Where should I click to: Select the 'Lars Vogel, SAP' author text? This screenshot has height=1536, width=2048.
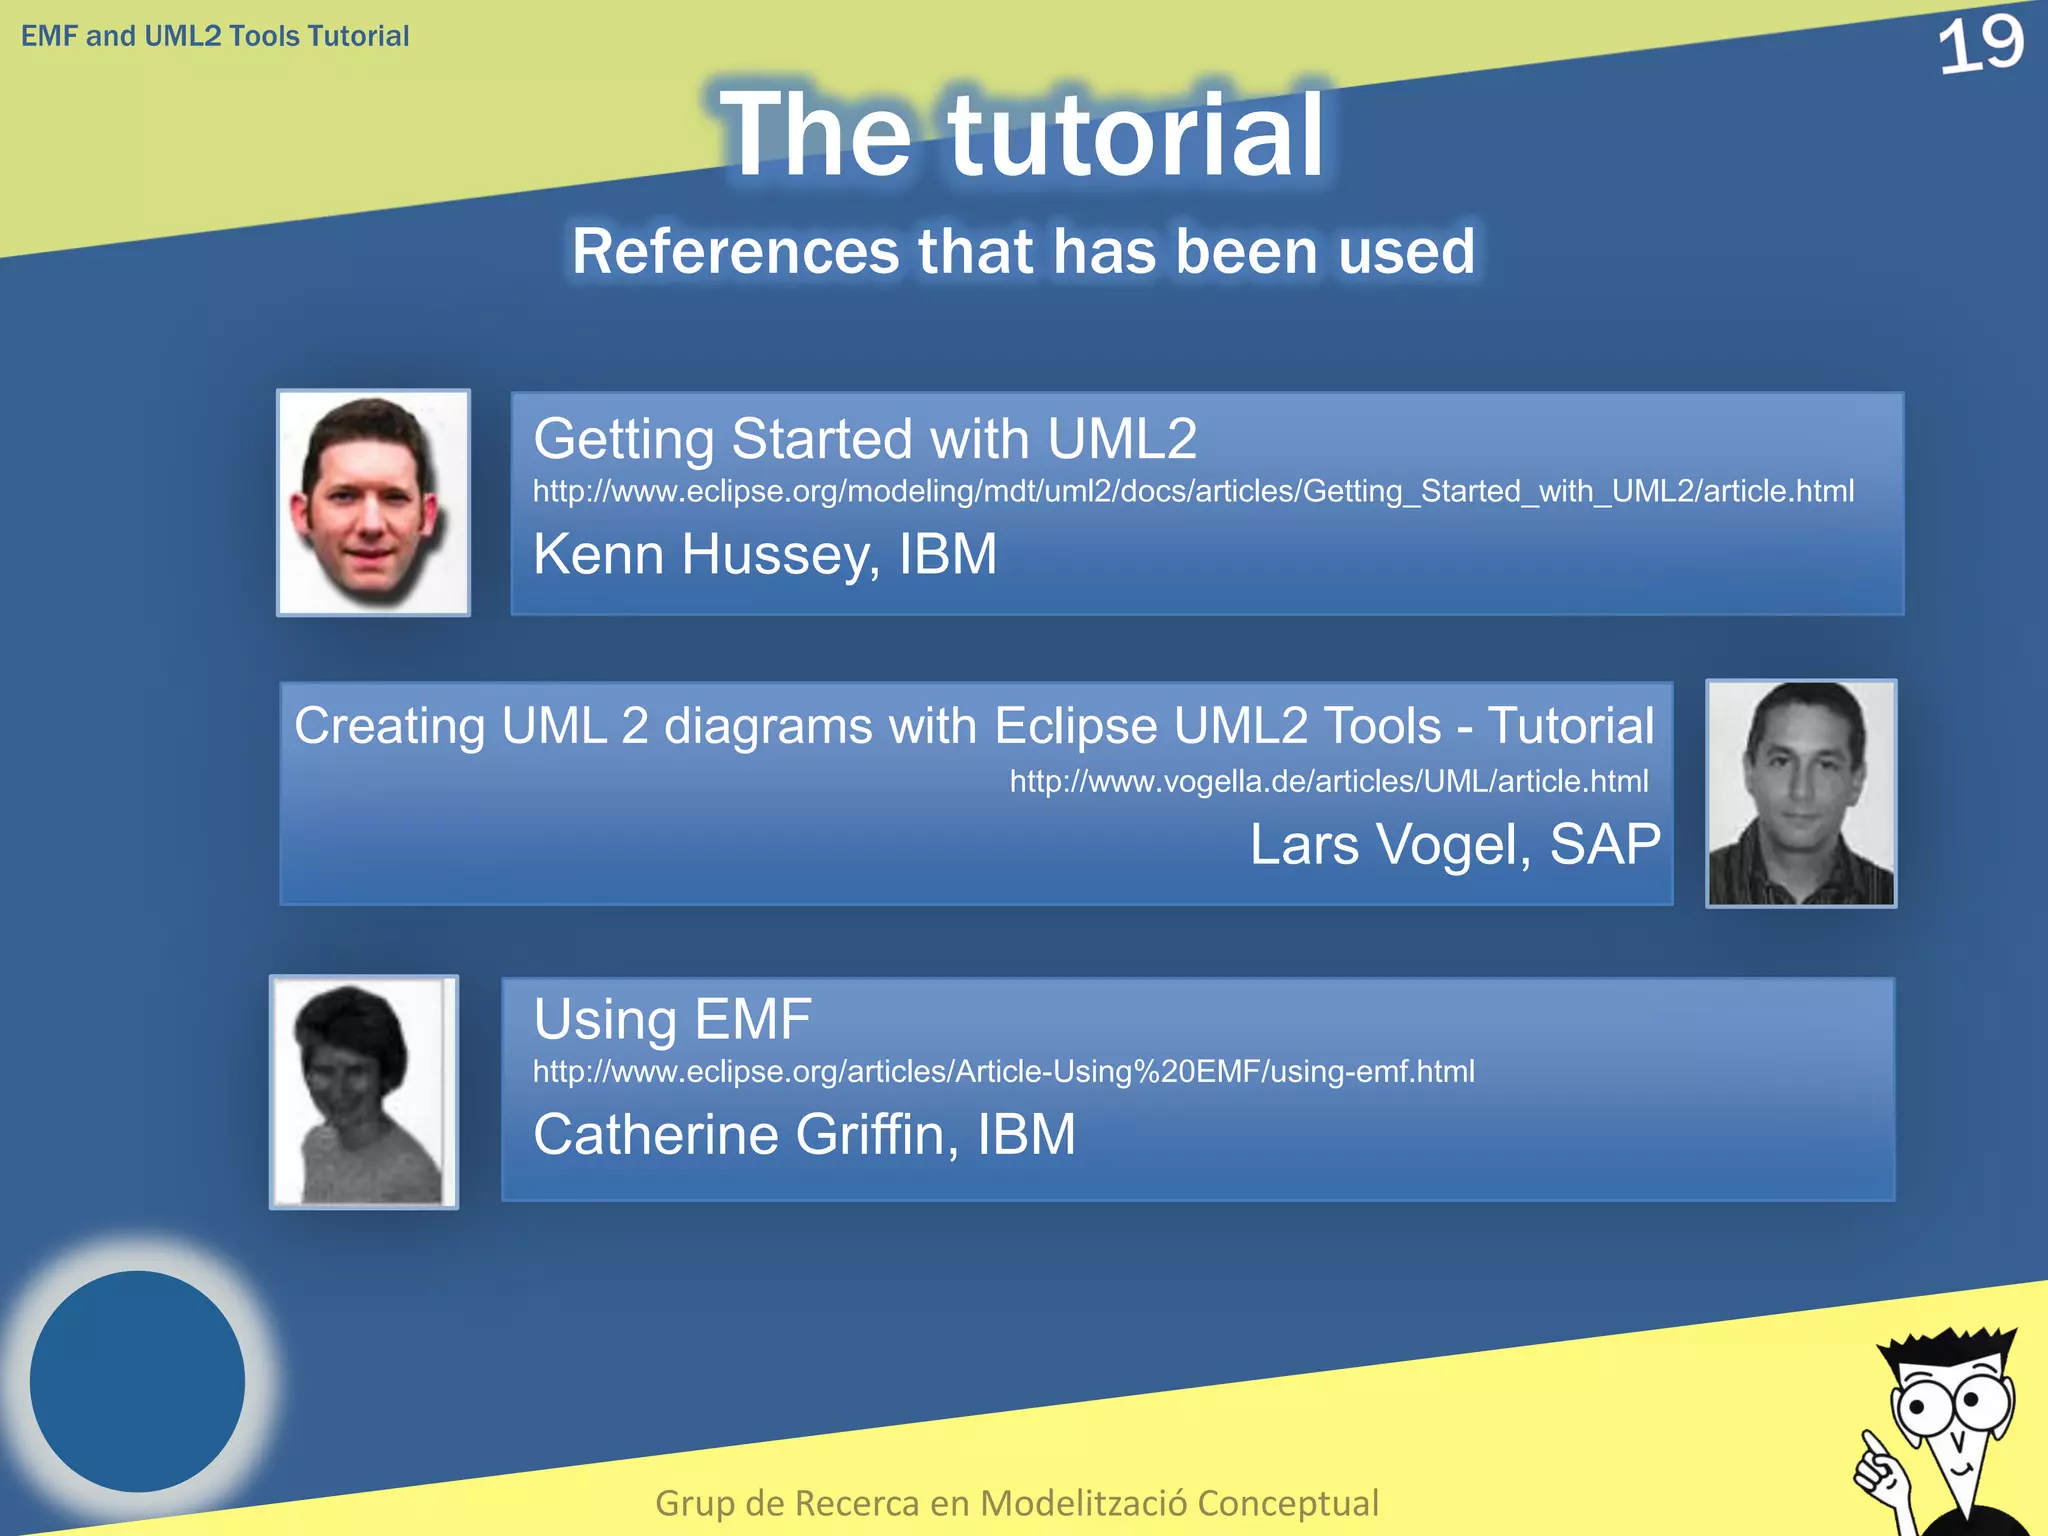1455,844
